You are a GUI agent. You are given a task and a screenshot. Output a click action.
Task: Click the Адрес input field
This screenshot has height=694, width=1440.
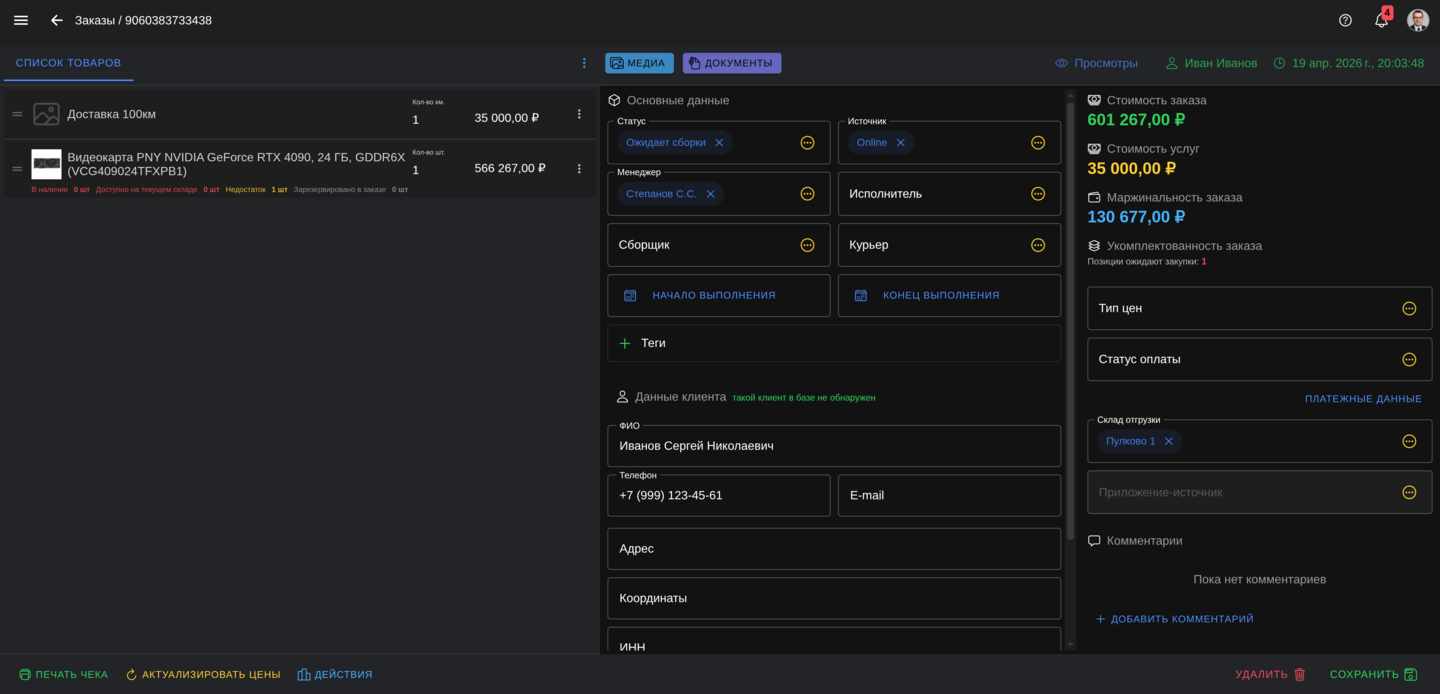pyautogui.click(x=833, y=549)
